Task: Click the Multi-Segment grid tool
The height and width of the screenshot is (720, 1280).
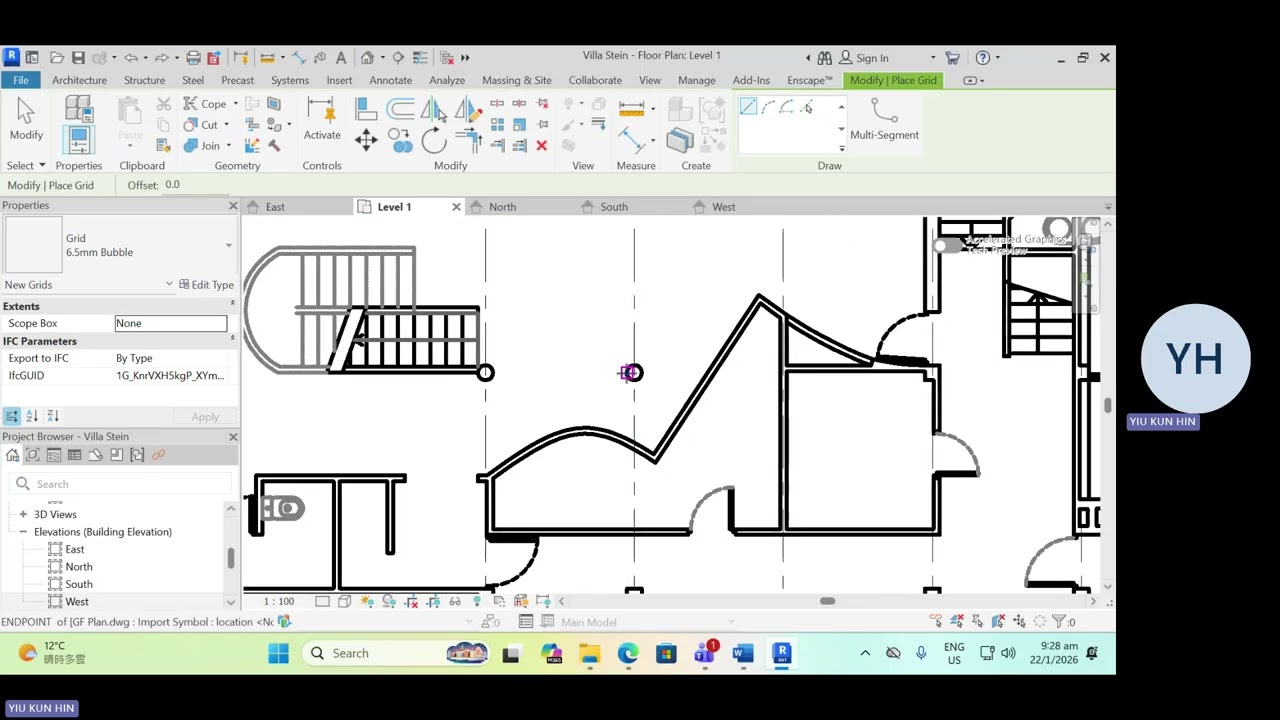Action: pos(884,119)
